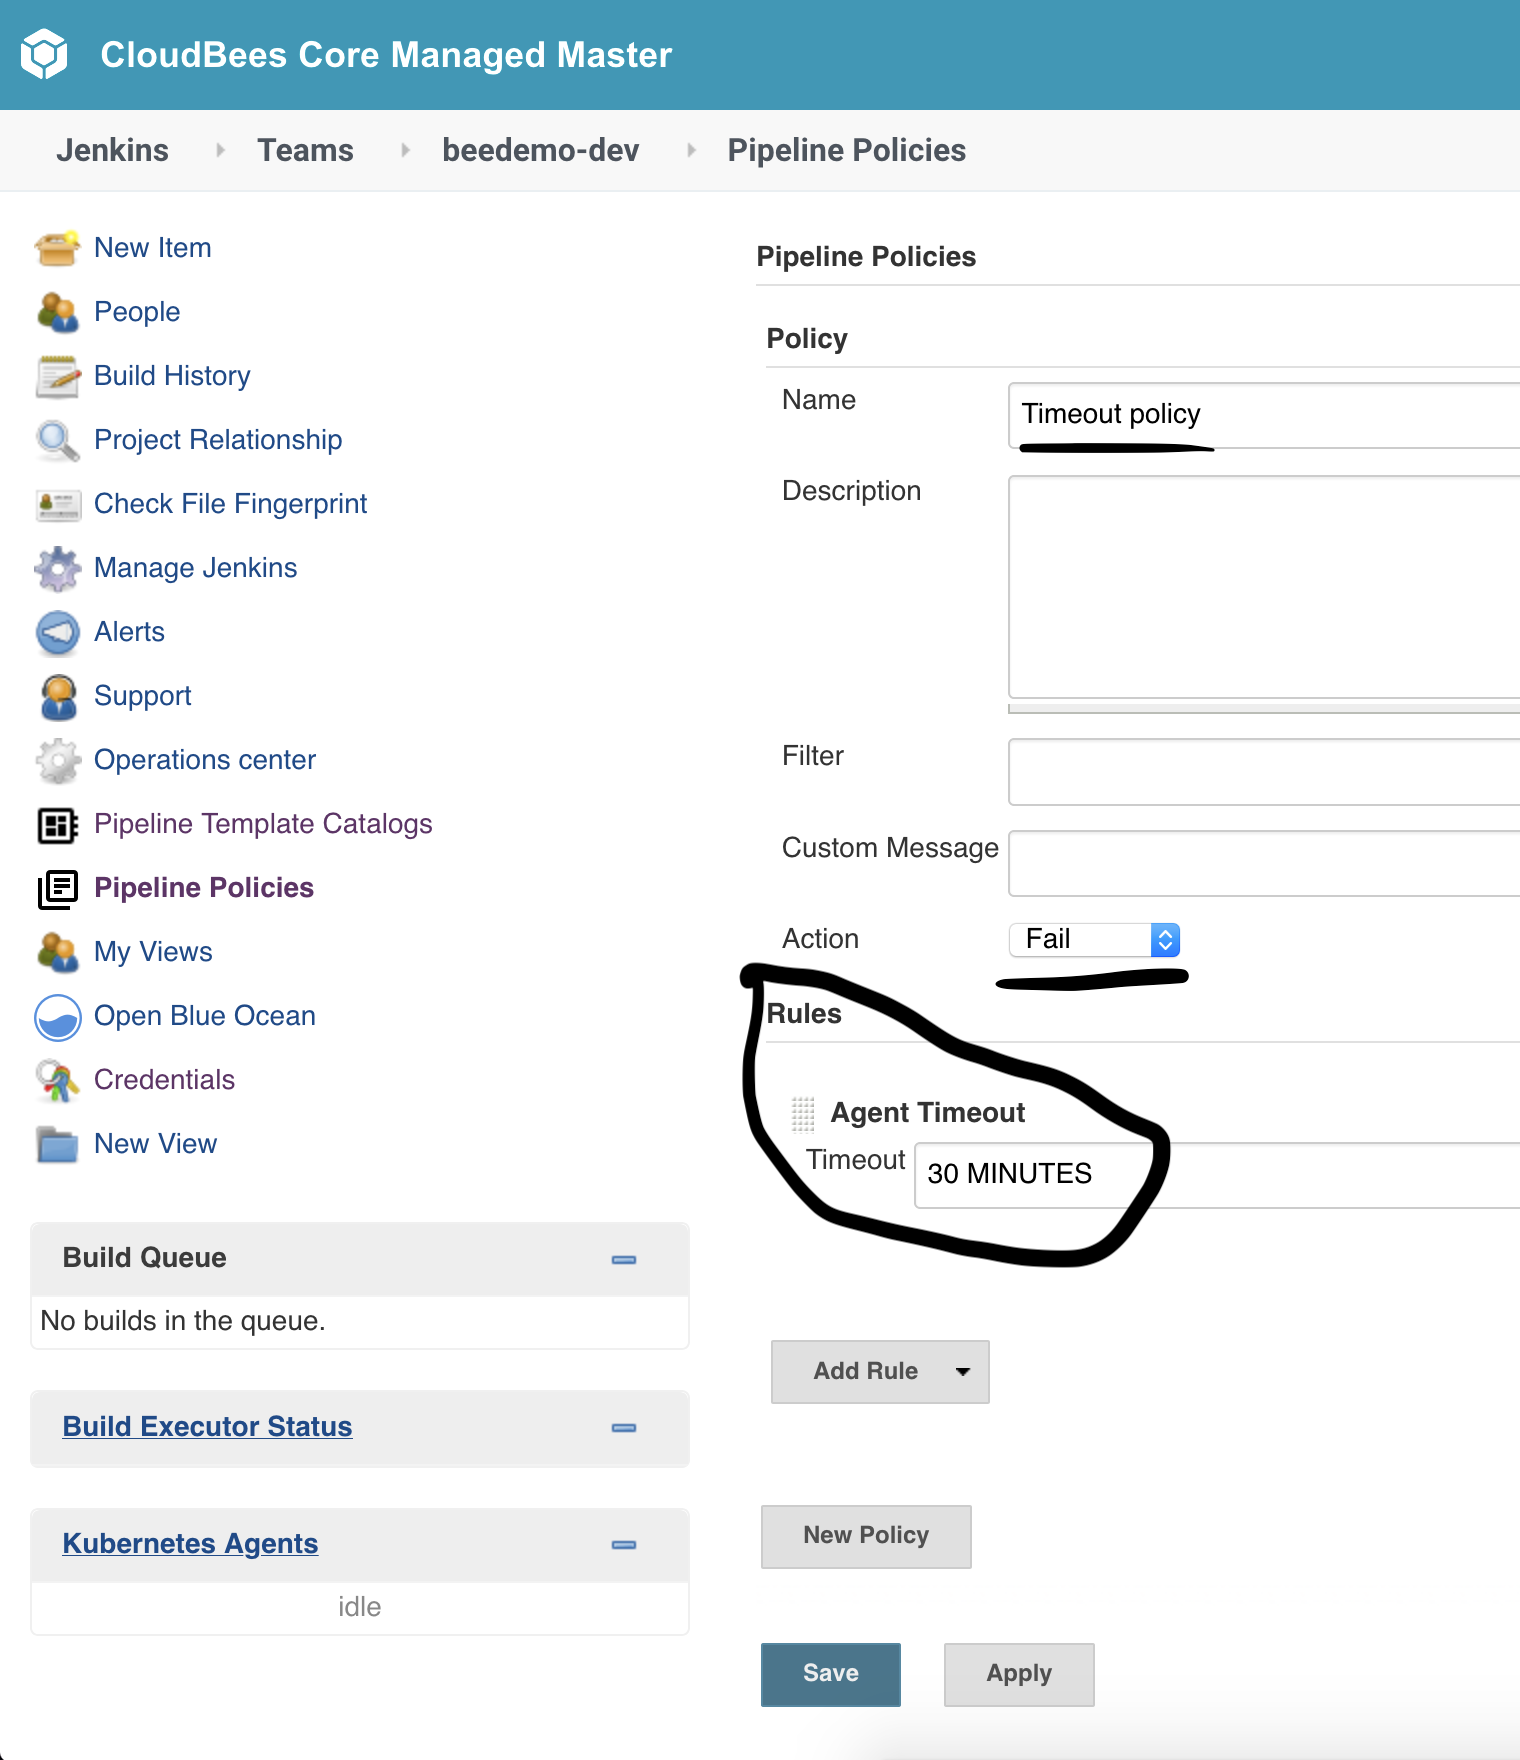The width and height of the screenshot is (1520, 1760).
Task: Go to Pipeline Policies breadcrumb
Action: coord(846,150)
